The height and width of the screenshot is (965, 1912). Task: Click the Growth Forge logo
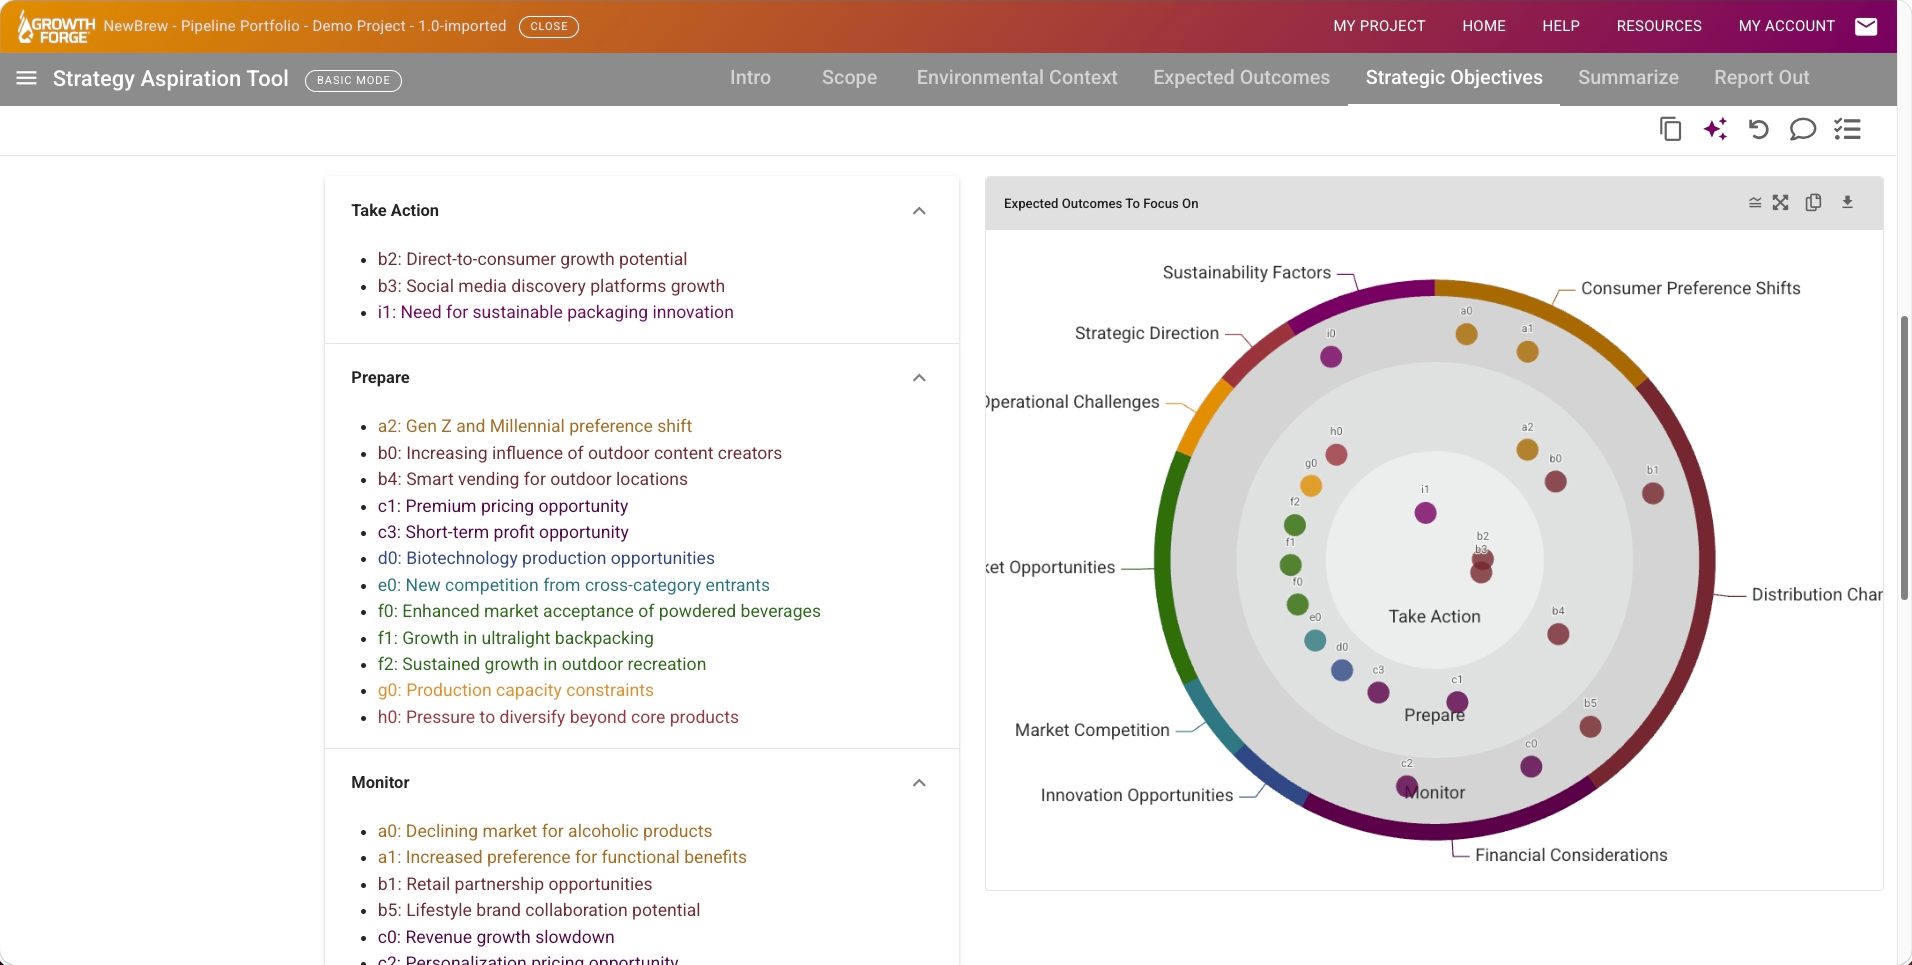tap(57, 28)
